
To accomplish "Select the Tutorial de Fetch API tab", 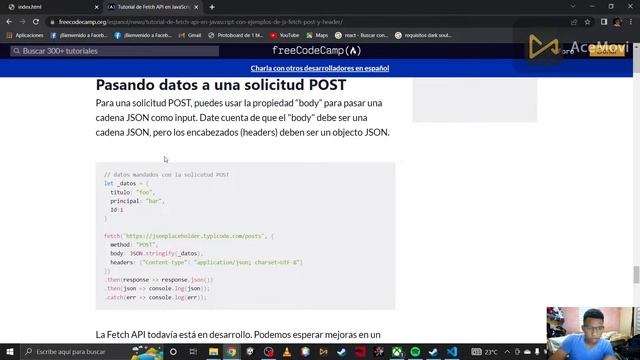I will coord(153,7).
